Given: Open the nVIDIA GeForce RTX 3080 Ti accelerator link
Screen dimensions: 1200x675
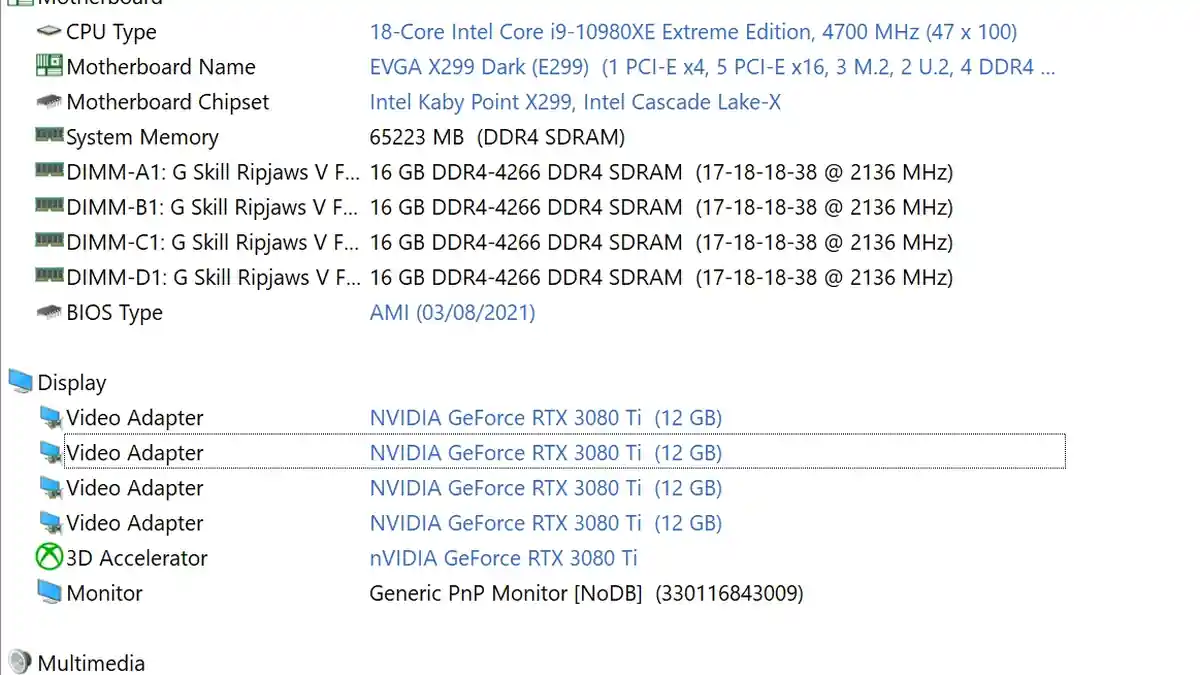Looking at the screenshot, I should coord(504,558).
